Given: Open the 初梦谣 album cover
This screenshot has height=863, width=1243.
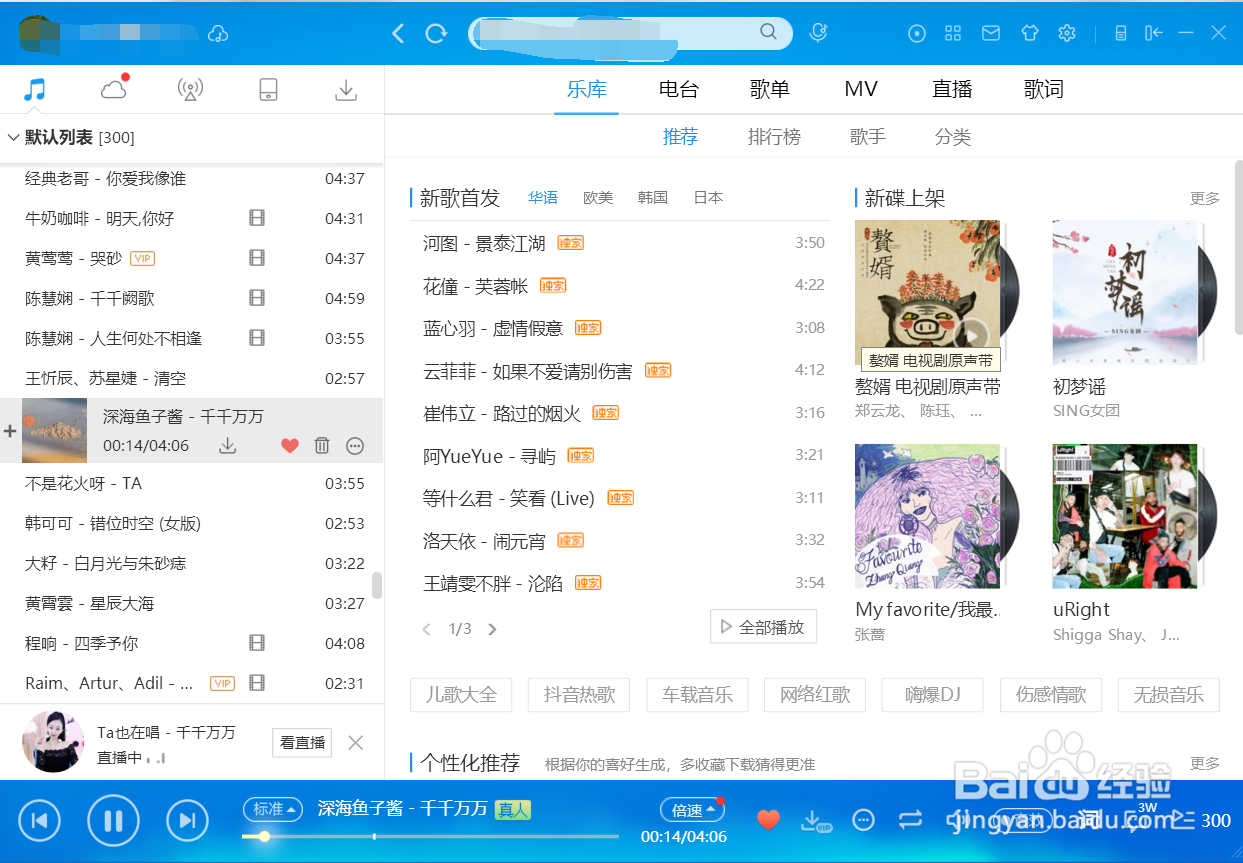Looking at the screenshot, I should click(x=1125, y=293).
